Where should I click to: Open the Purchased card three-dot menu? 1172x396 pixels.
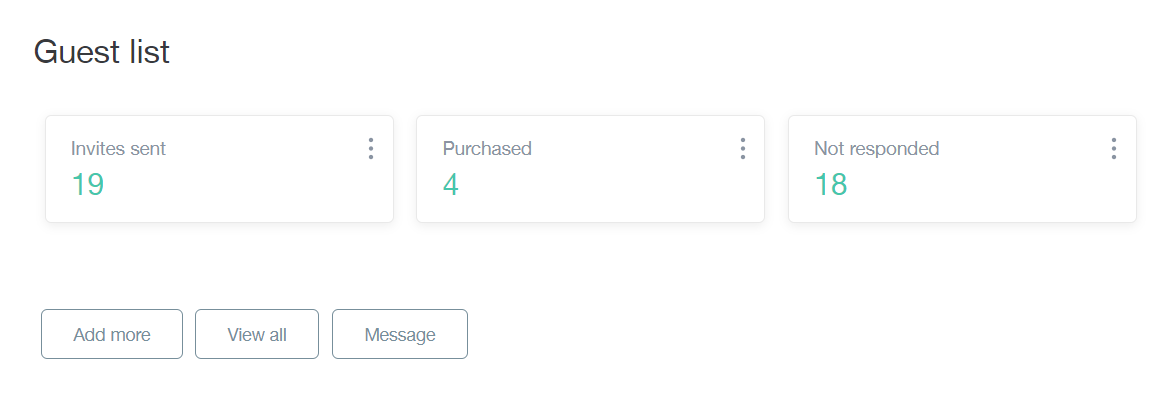click(x=742, y=149)
